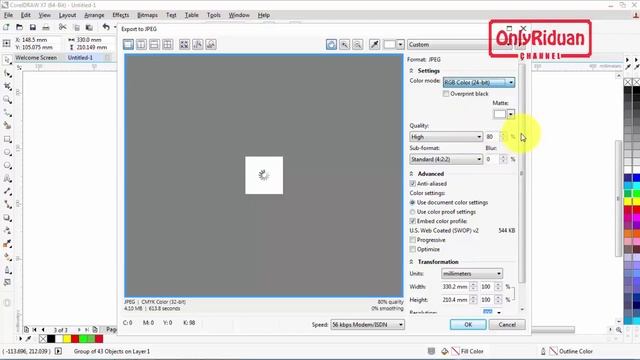
Task: Enable the Progressive checkbox
Action: click(x=413, y=240)
